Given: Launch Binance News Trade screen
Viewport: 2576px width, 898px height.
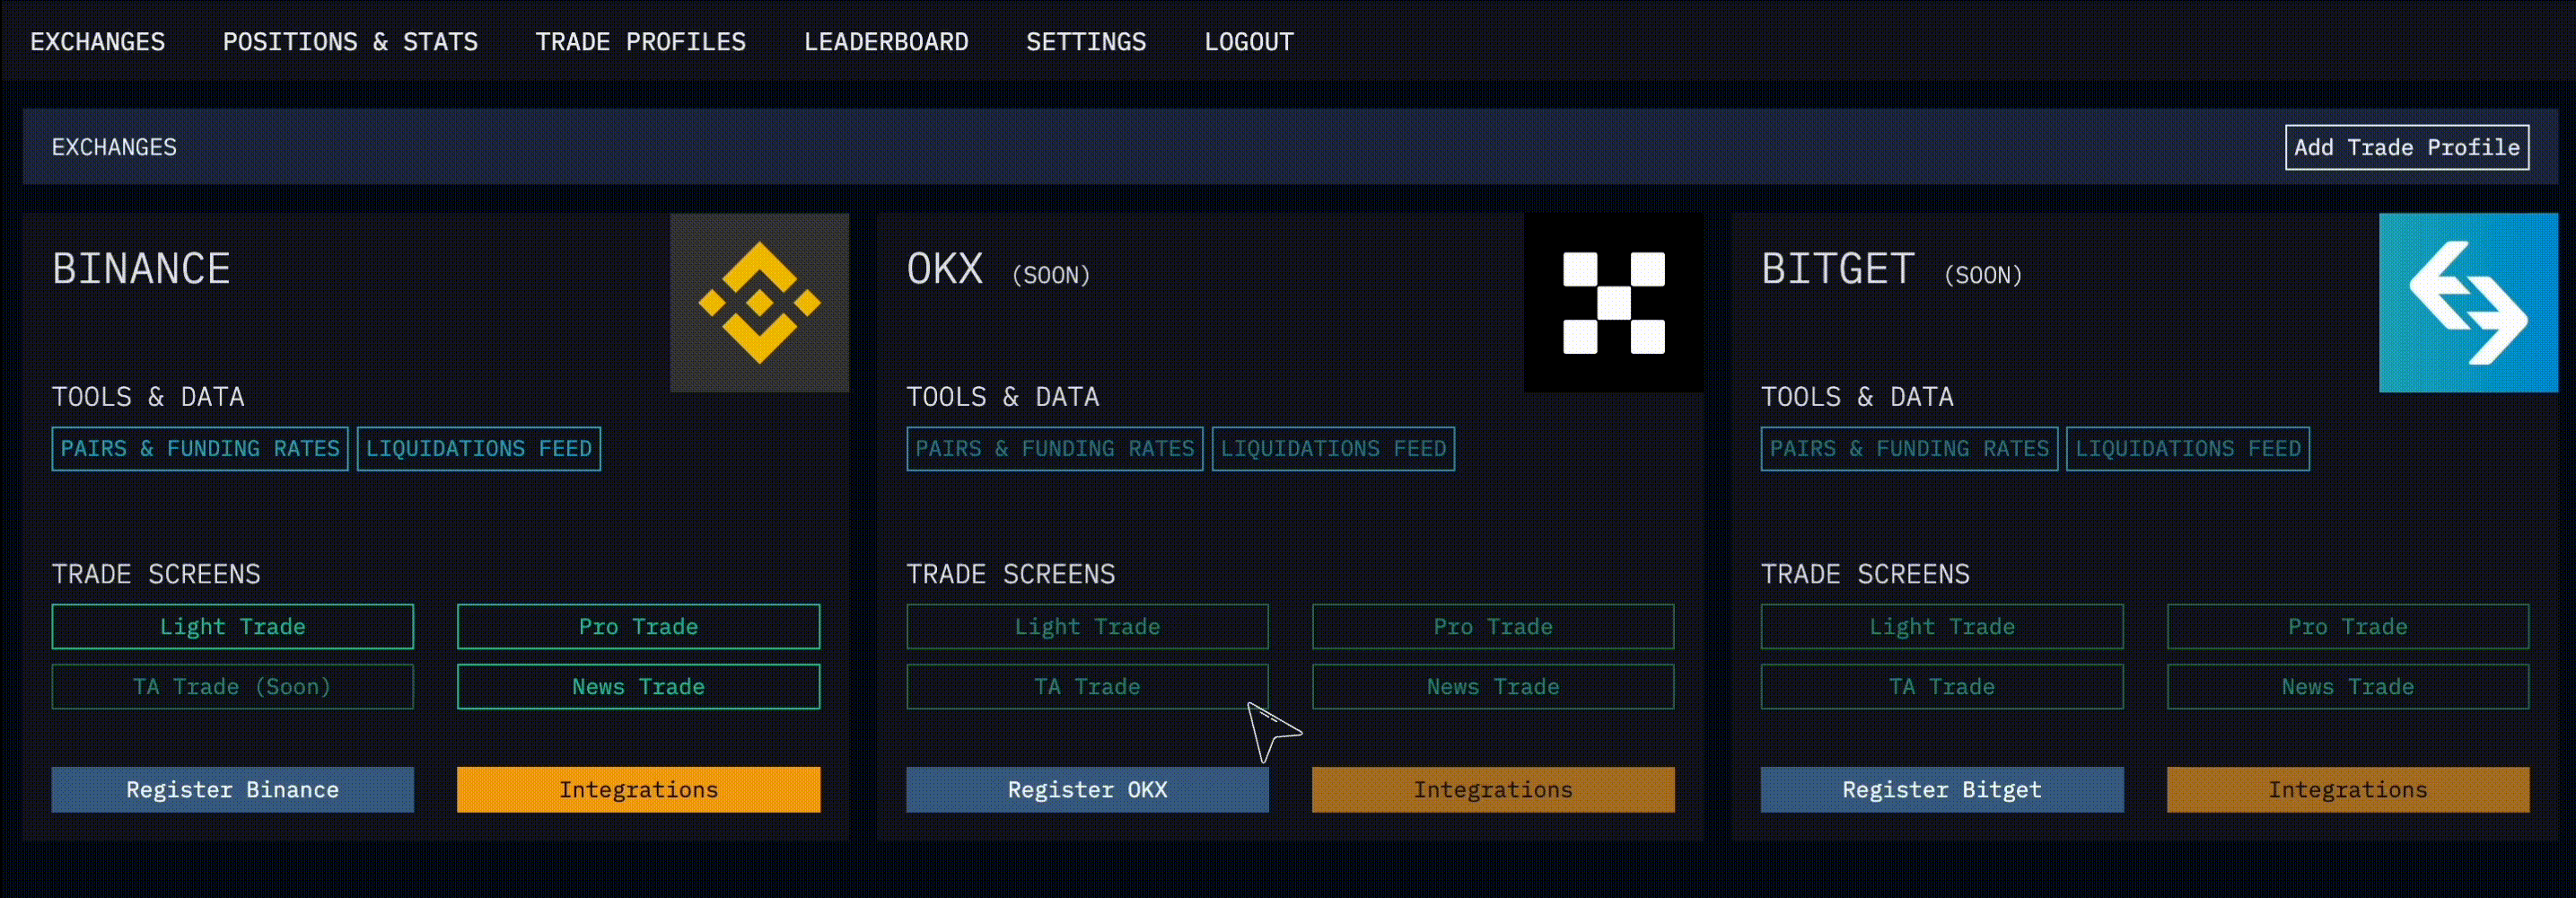Looking at the screenshot, I should [x=638, y=686].
